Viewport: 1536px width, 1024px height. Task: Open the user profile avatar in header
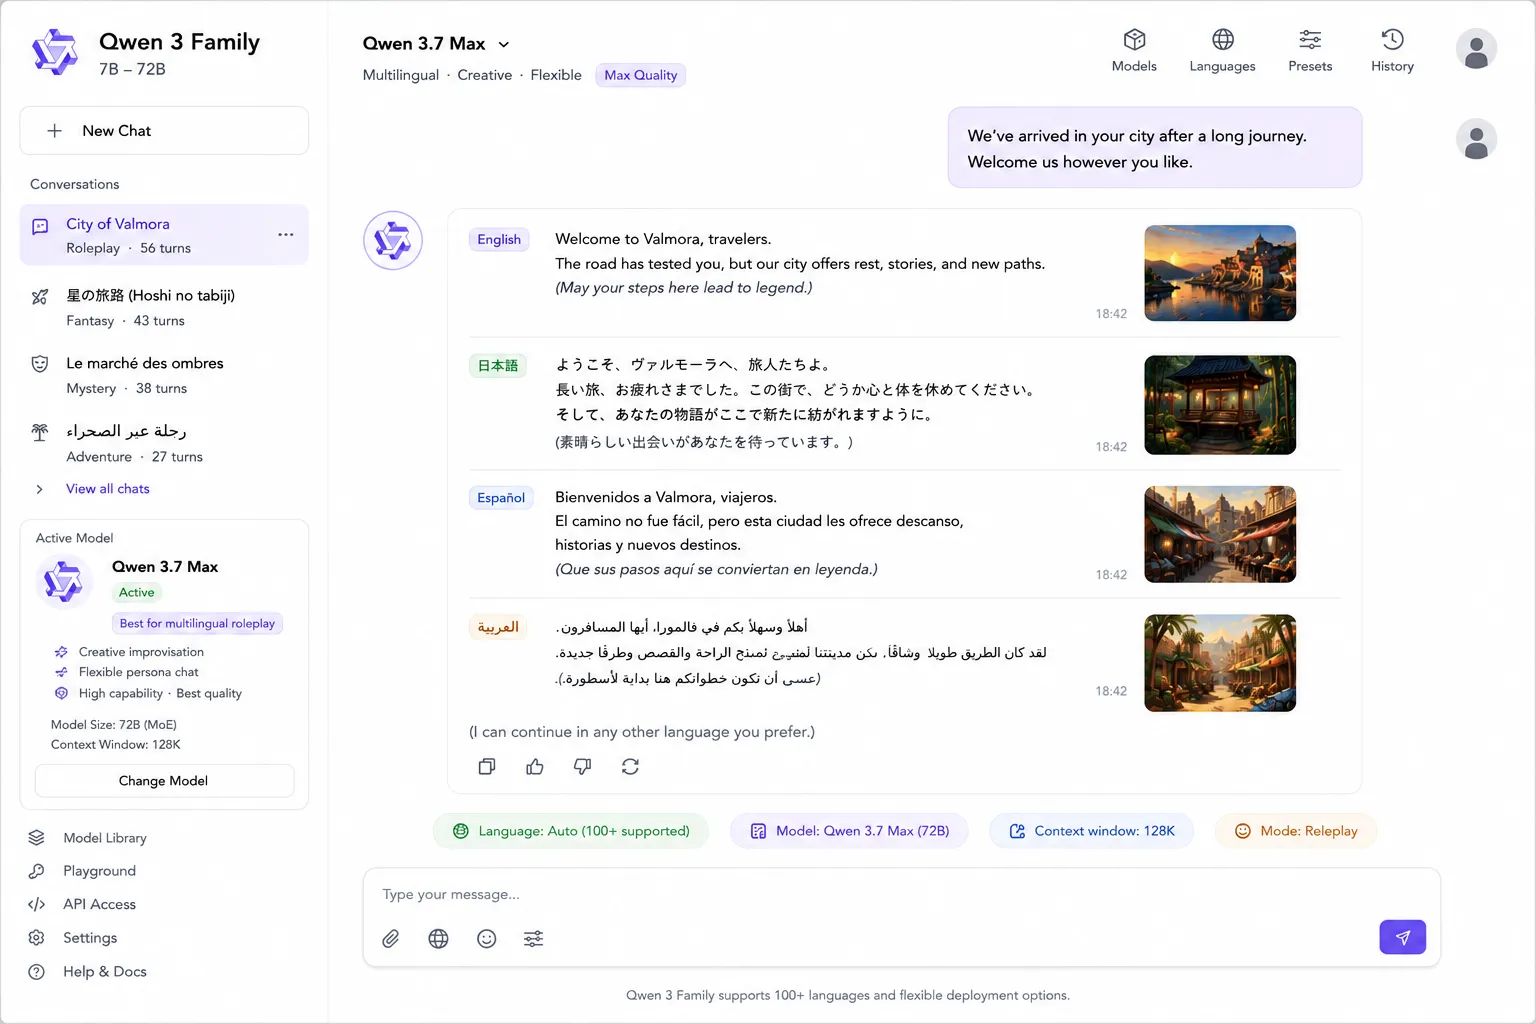(x=1476, y=49)
